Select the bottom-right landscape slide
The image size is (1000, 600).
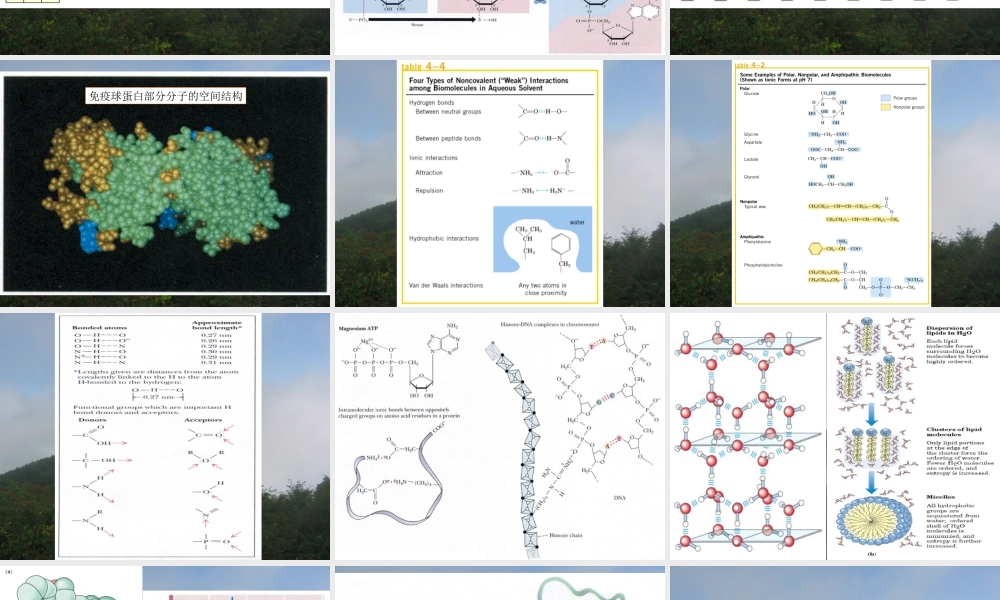pyautogui.click(x=833, y=583)
